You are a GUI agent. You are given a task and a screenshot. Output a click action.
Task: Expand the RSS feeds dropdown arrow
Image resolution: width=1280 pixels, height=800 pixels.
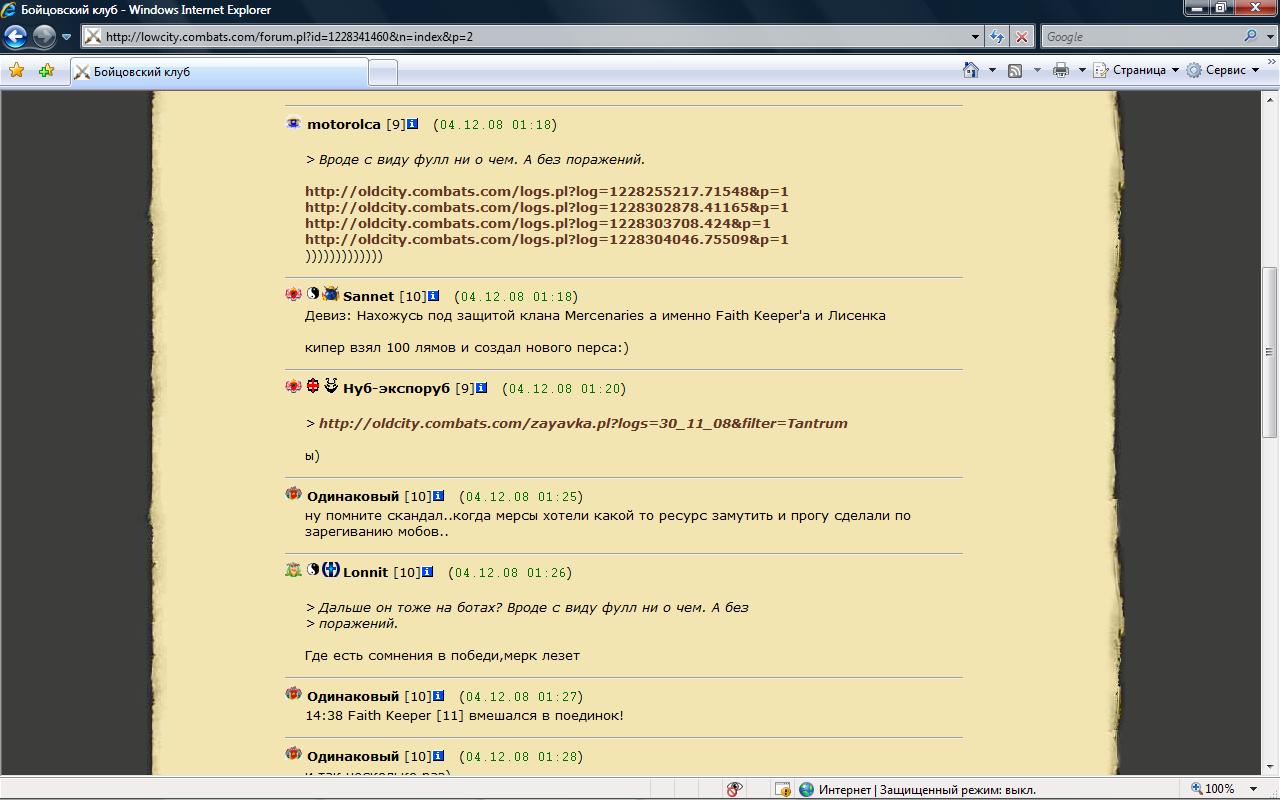pos(1037,70)
